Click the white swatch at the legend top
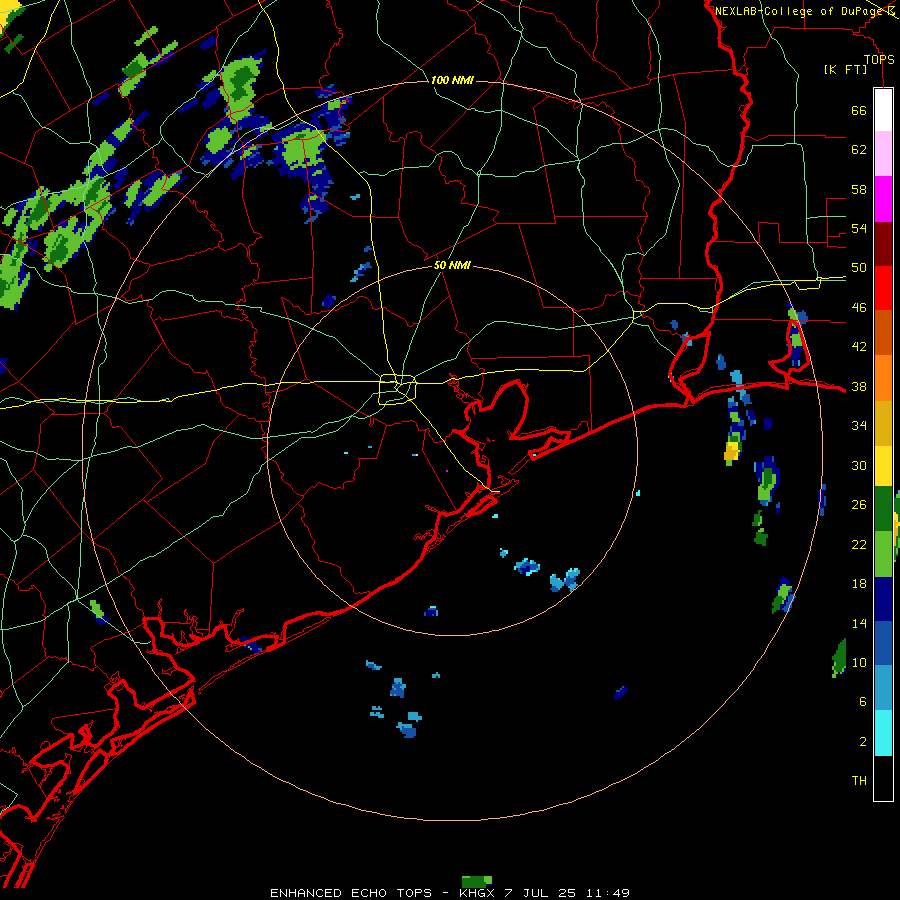Image resolution: width=900 pixels, height=900 pixels. 883,110
